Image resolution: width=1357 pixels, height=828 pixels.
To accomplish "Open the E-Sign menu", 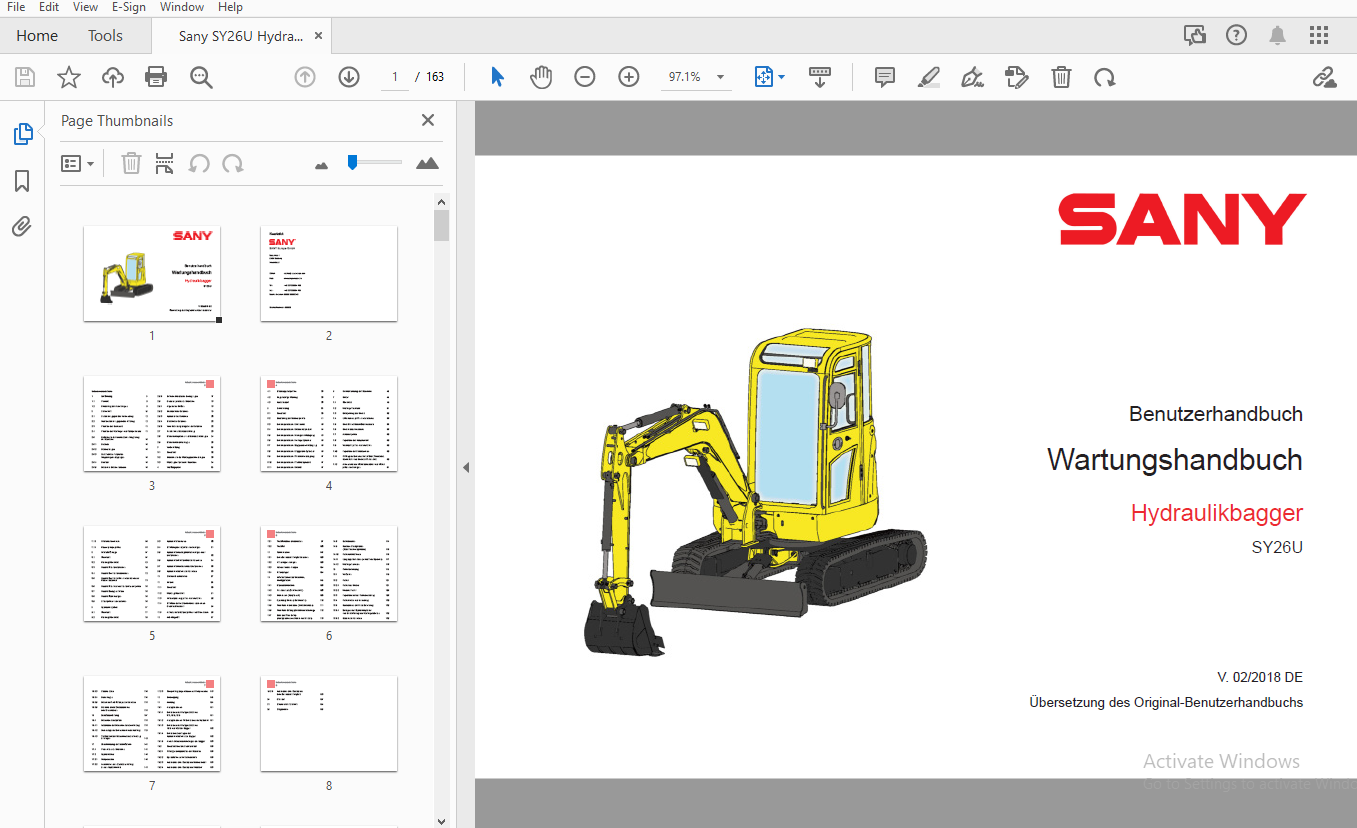I will coord(128,7).
